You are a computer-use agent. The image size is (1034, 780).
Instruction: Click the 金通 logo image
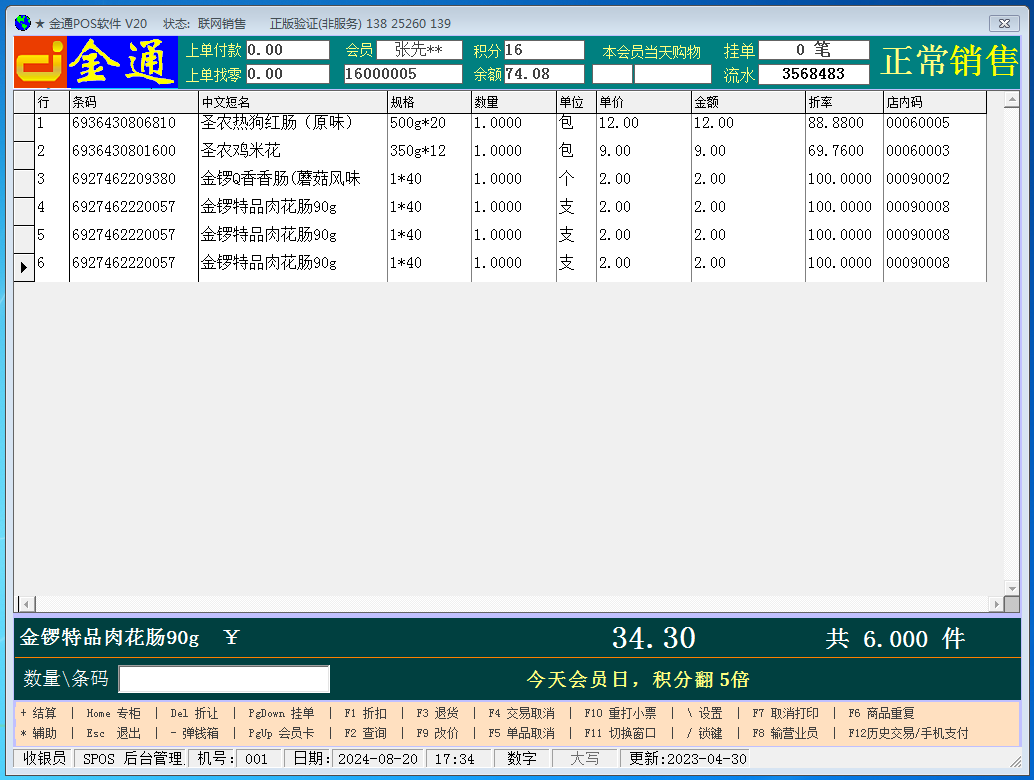[96, 62]
